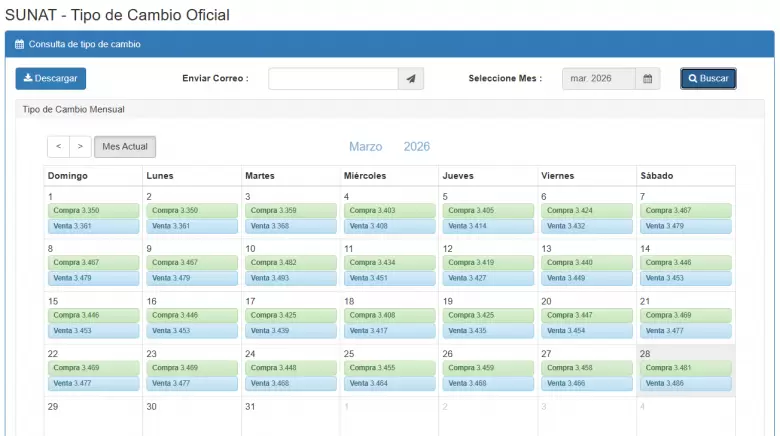
Task: Select Compra 3.350 on March 1
Action: click(93, 211)
